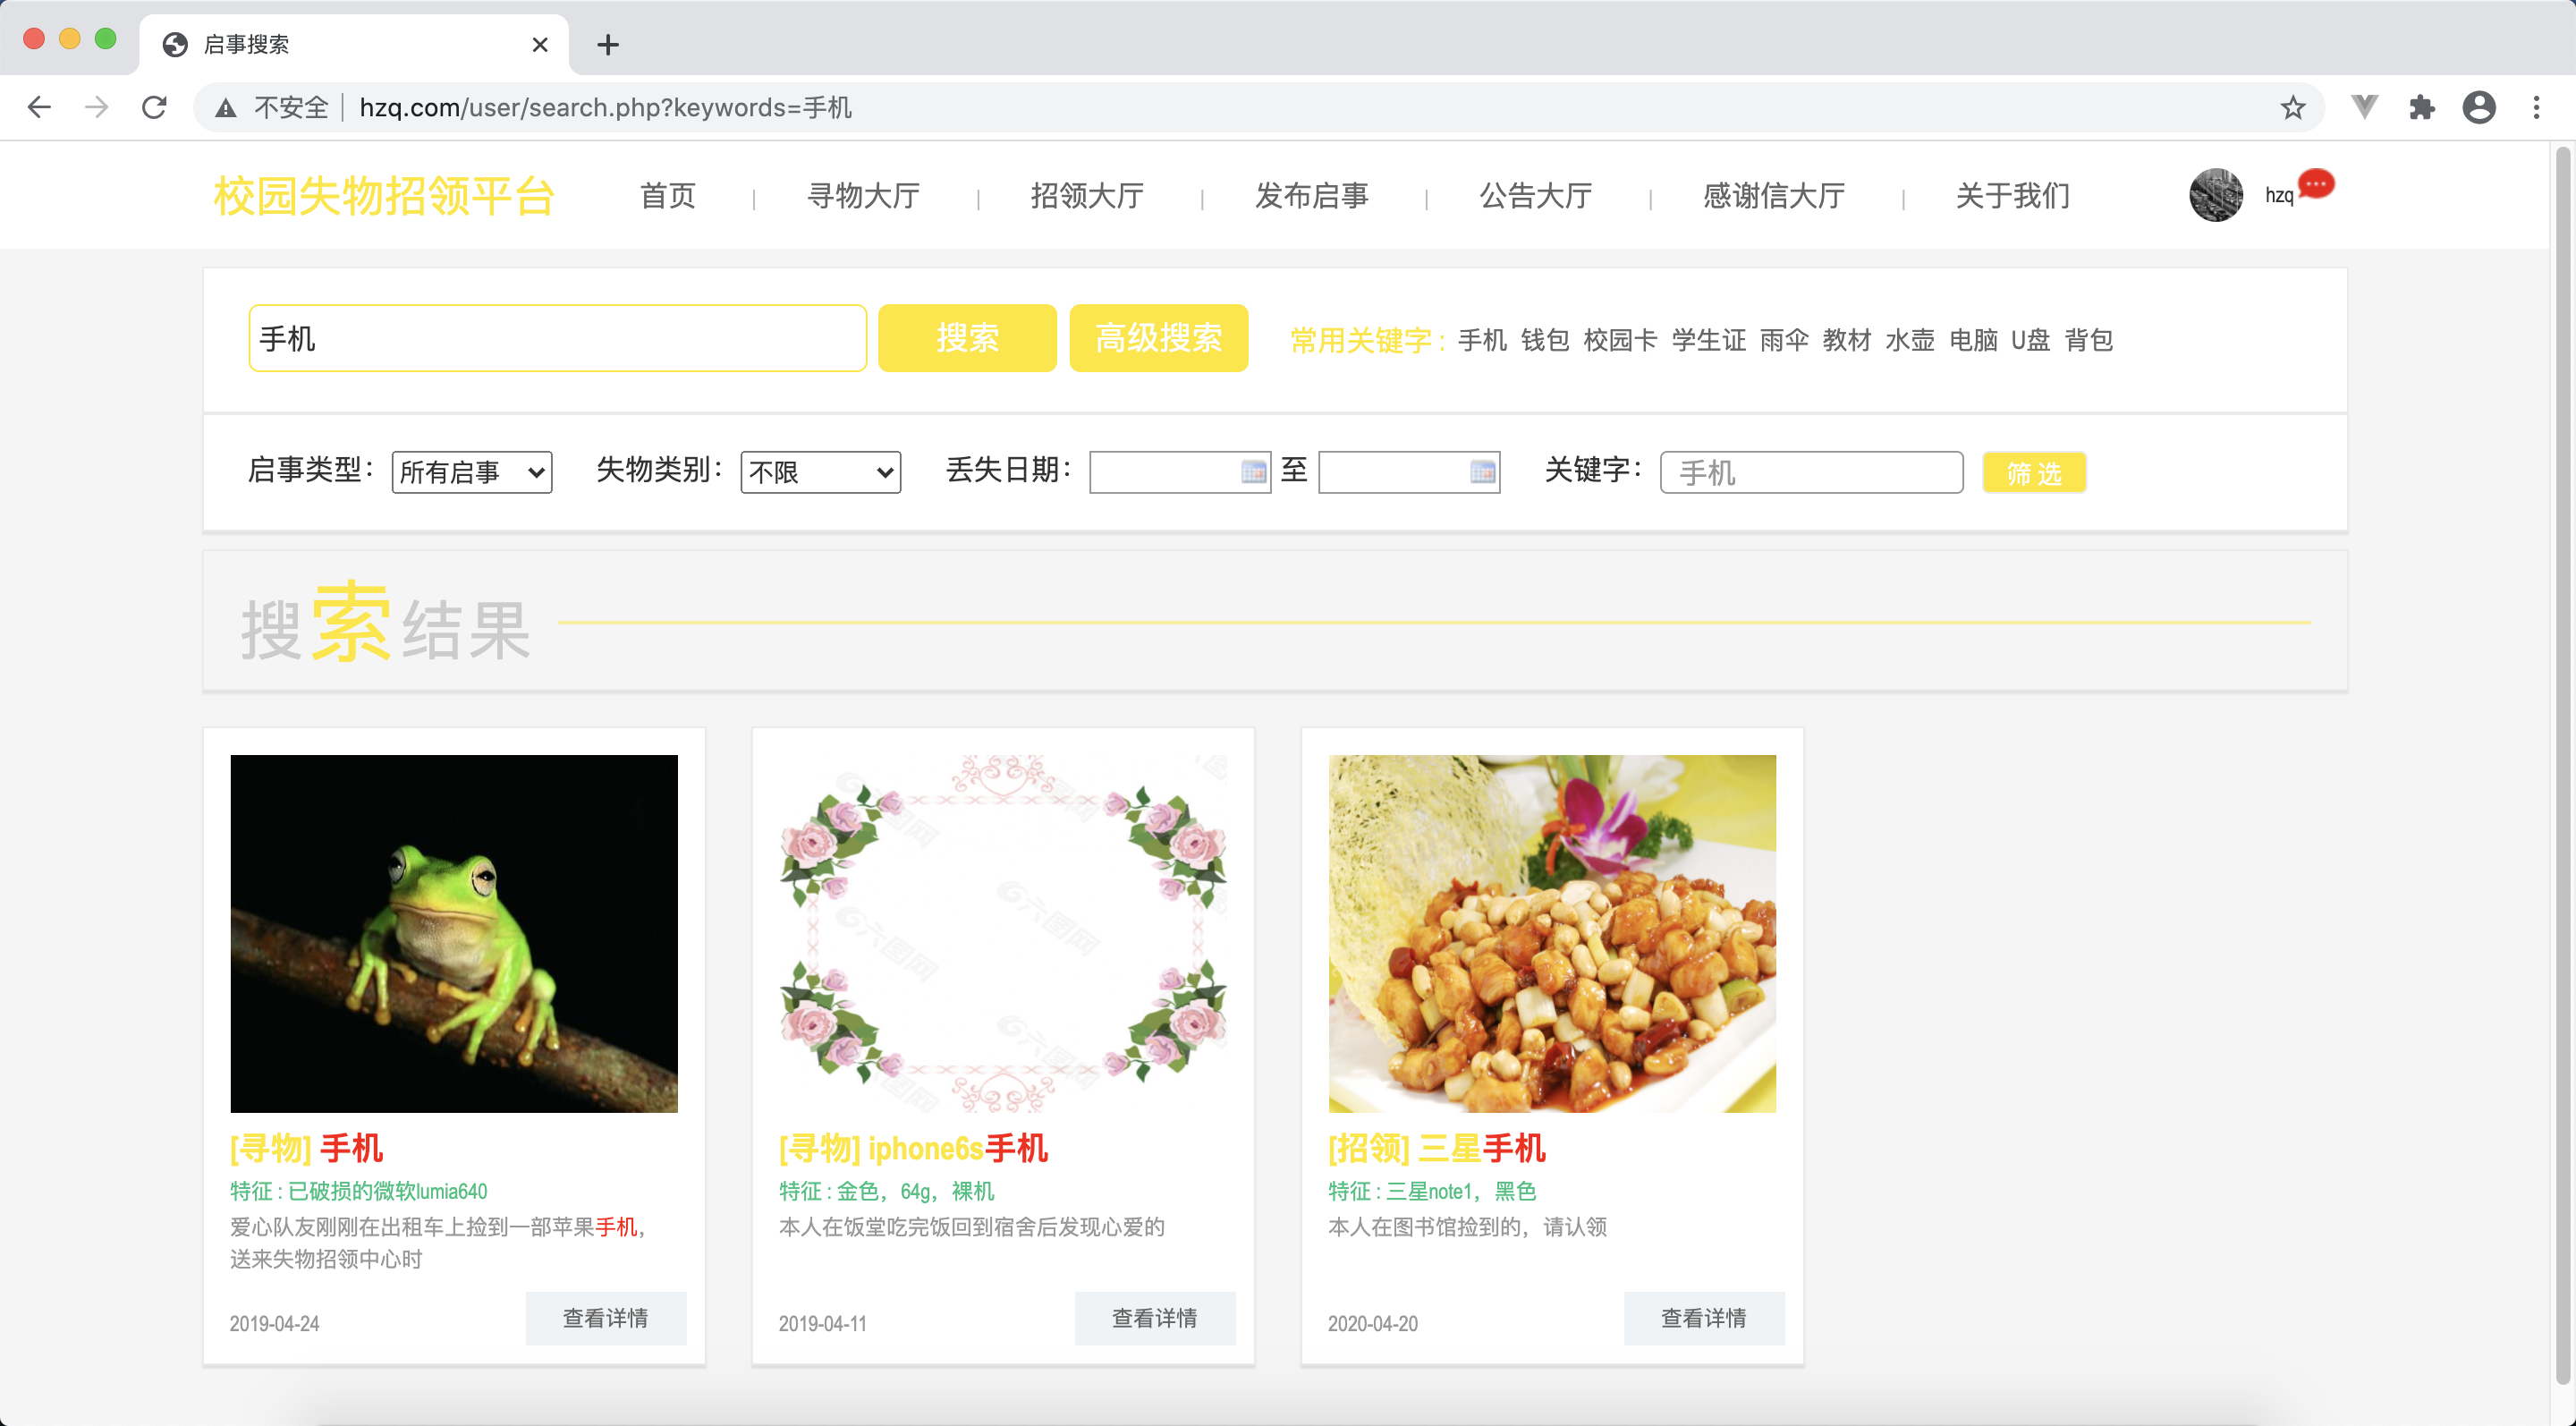
Task: Select common keyword 电脑
Action: pyautogui.click(x=1973, y=340)
